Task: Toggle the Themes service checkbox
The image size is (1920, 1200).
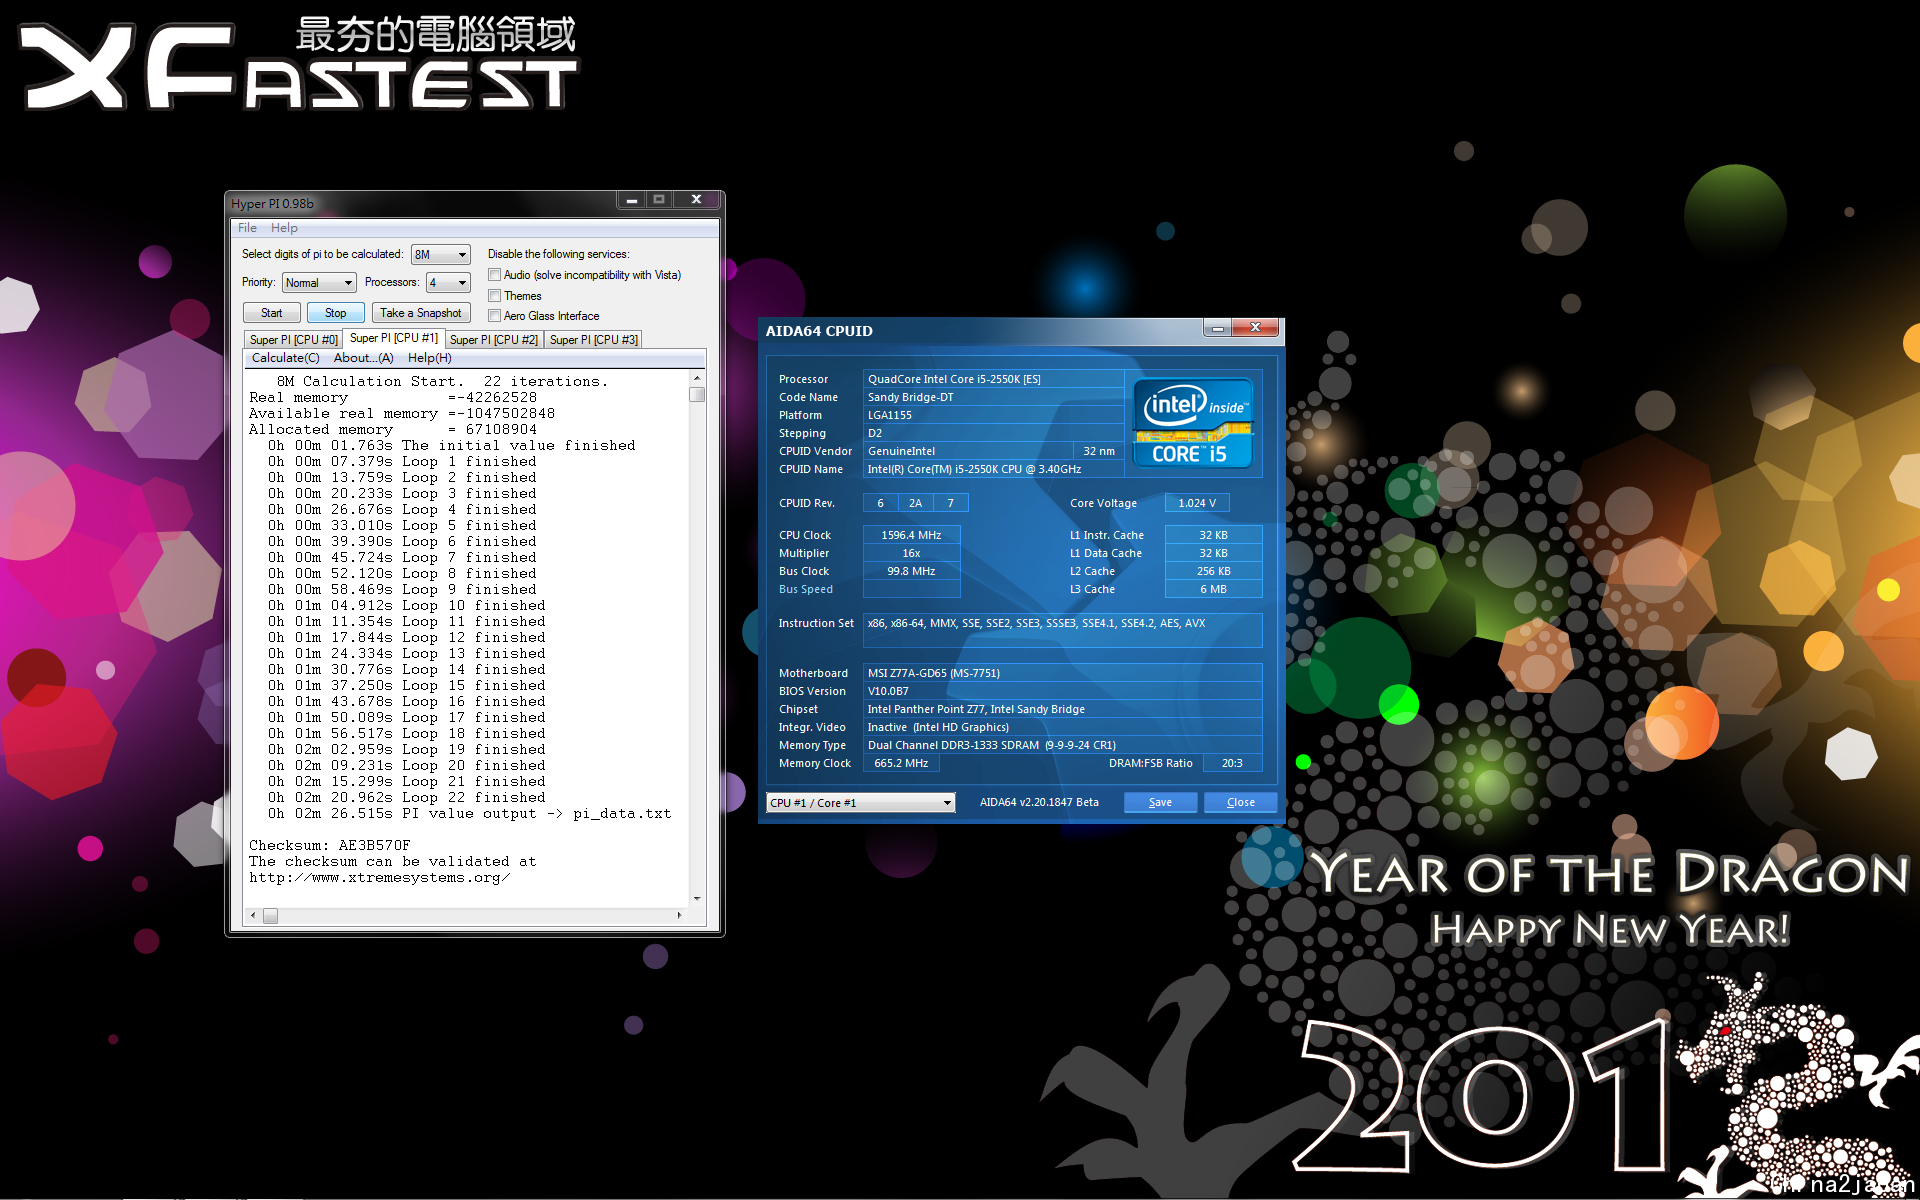Action: [494, 296]
